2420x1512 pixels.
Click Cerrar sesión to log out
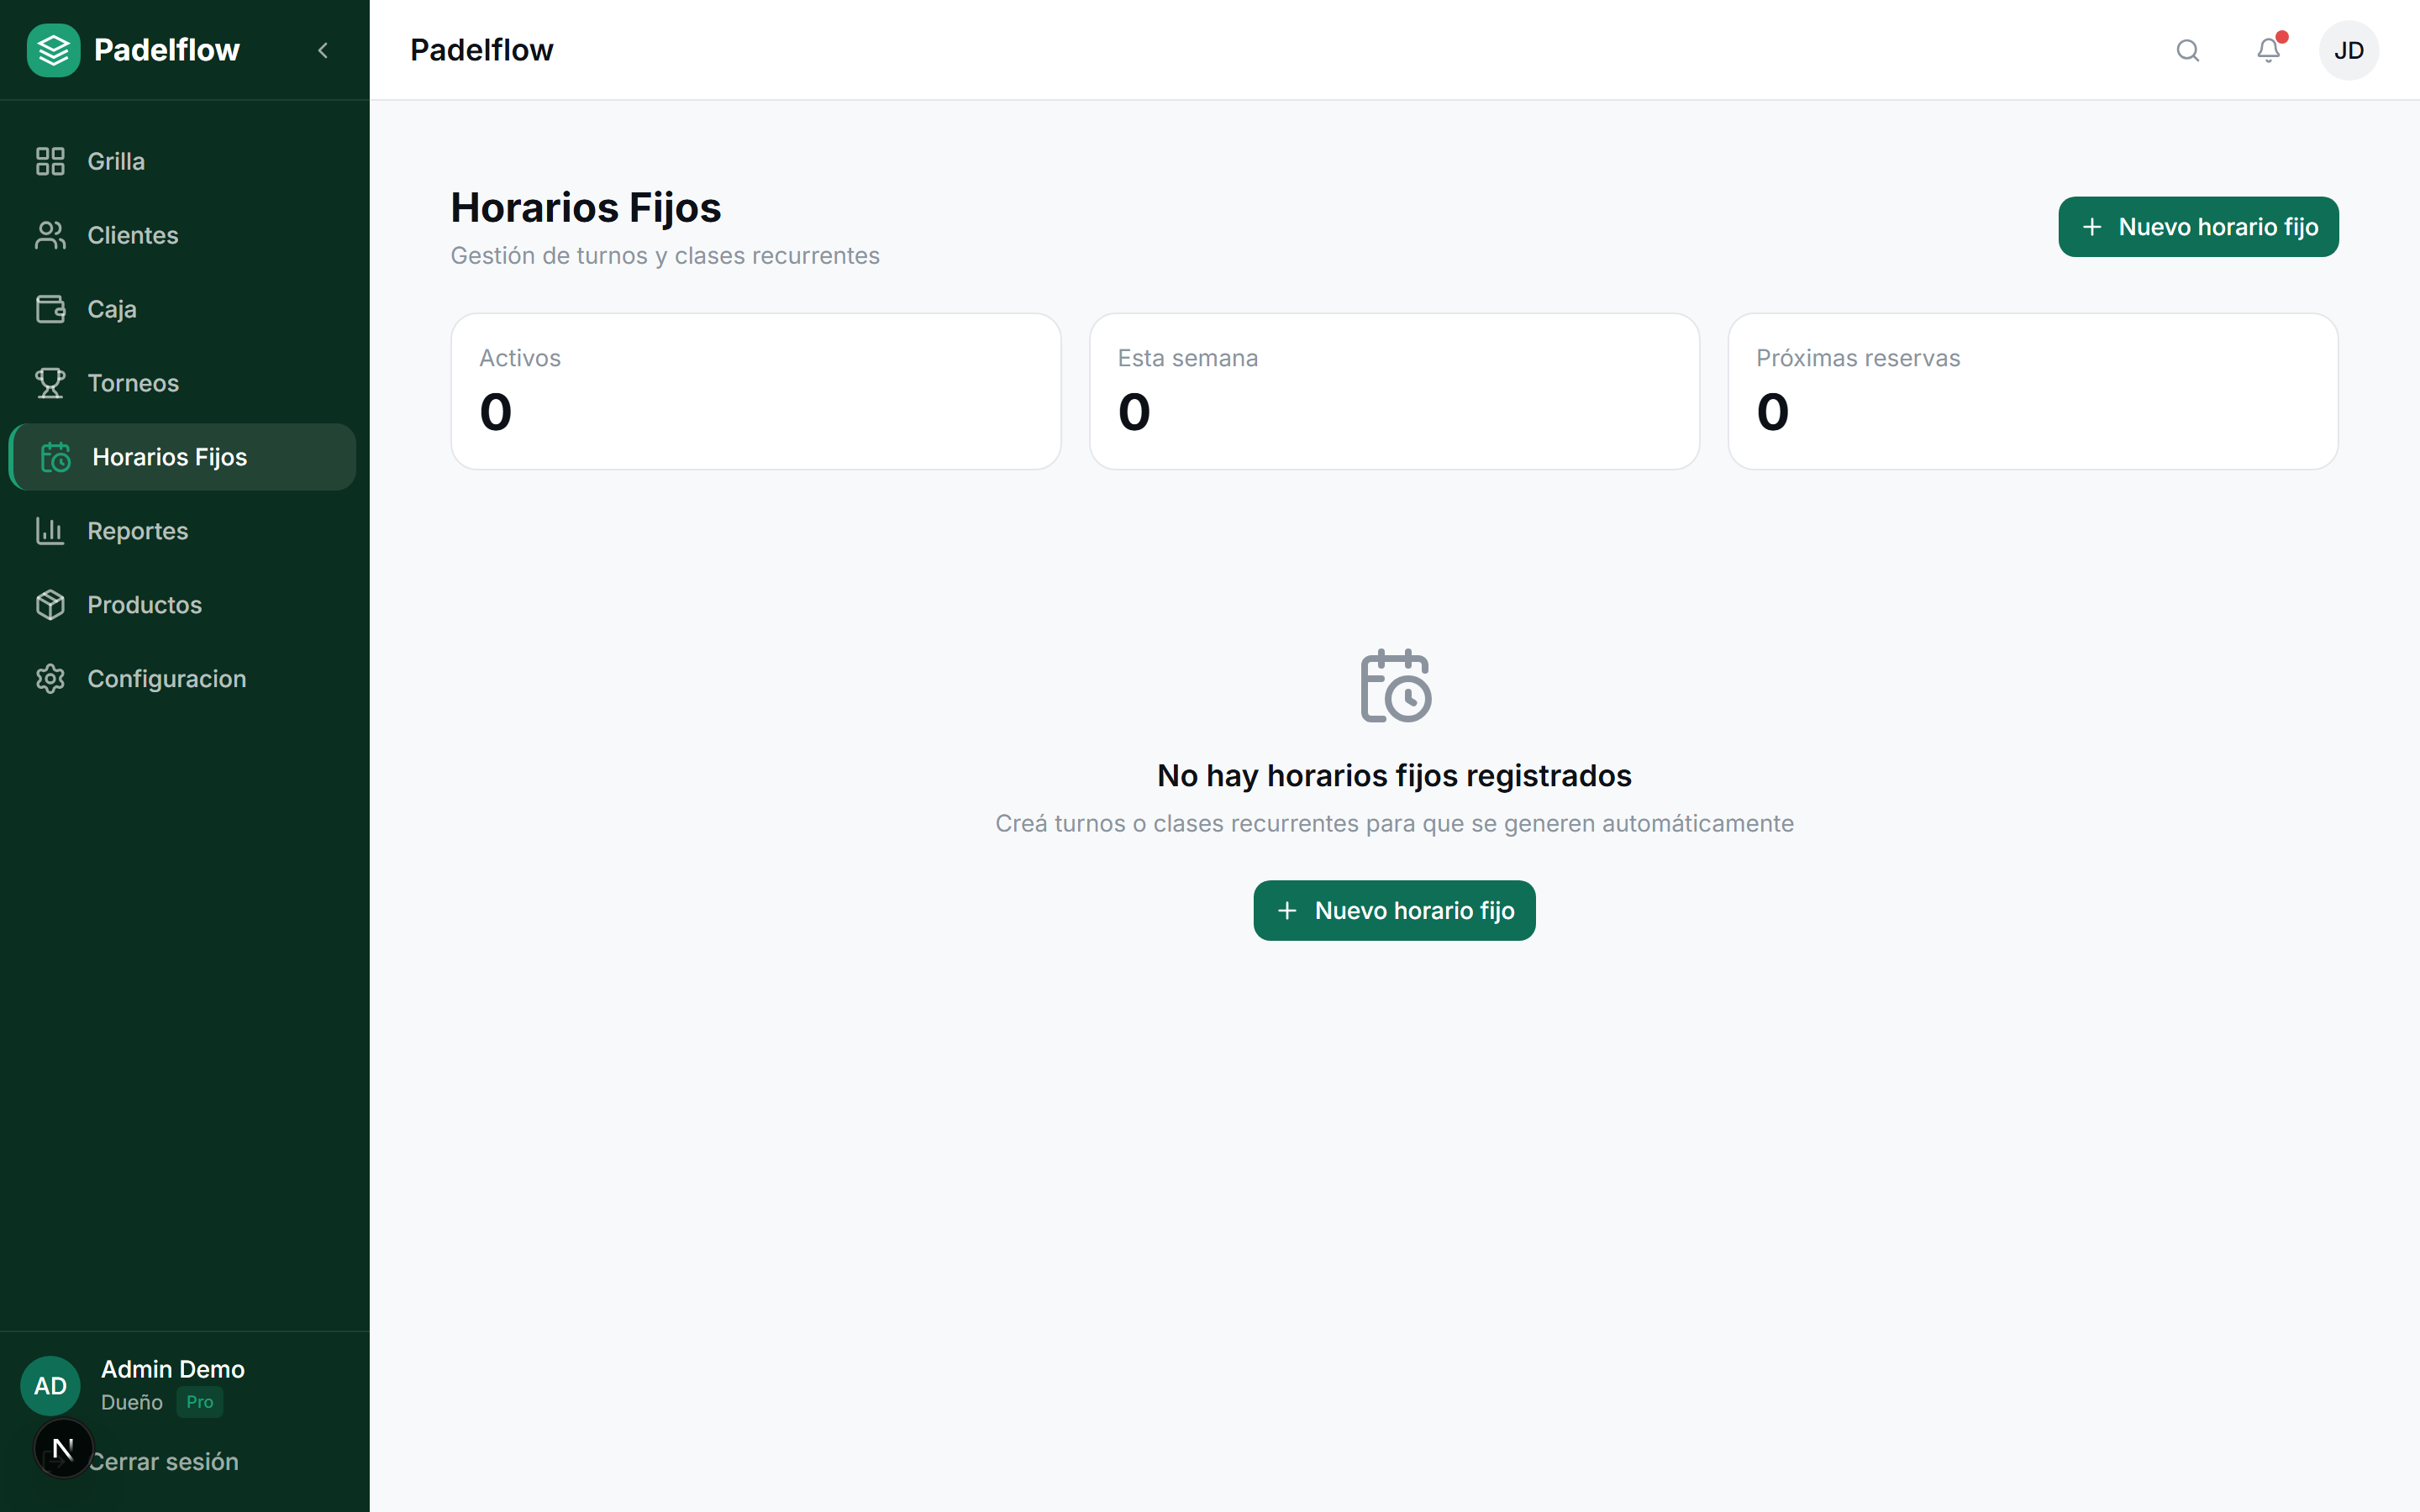click(x=164, y=1462)
